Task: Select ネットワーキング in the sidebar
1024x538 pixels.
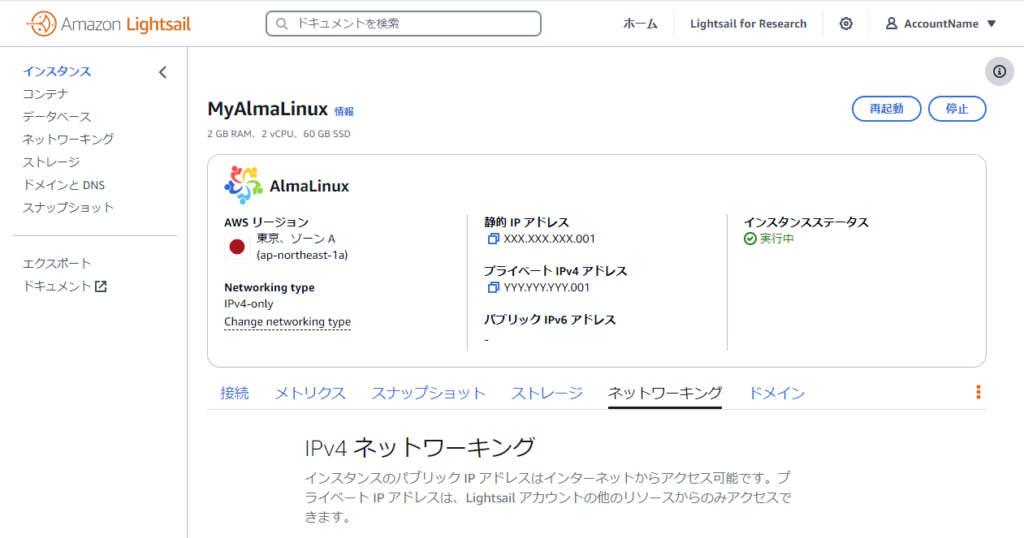Action: point(68,139)
